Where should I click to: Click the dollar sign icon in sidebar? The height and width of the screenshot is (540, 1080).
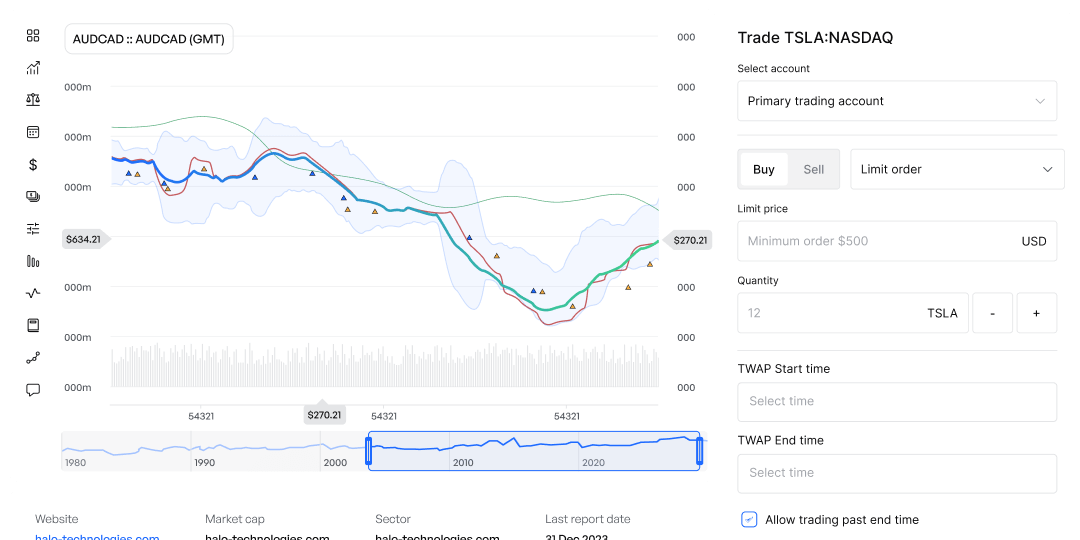point(33,165)
